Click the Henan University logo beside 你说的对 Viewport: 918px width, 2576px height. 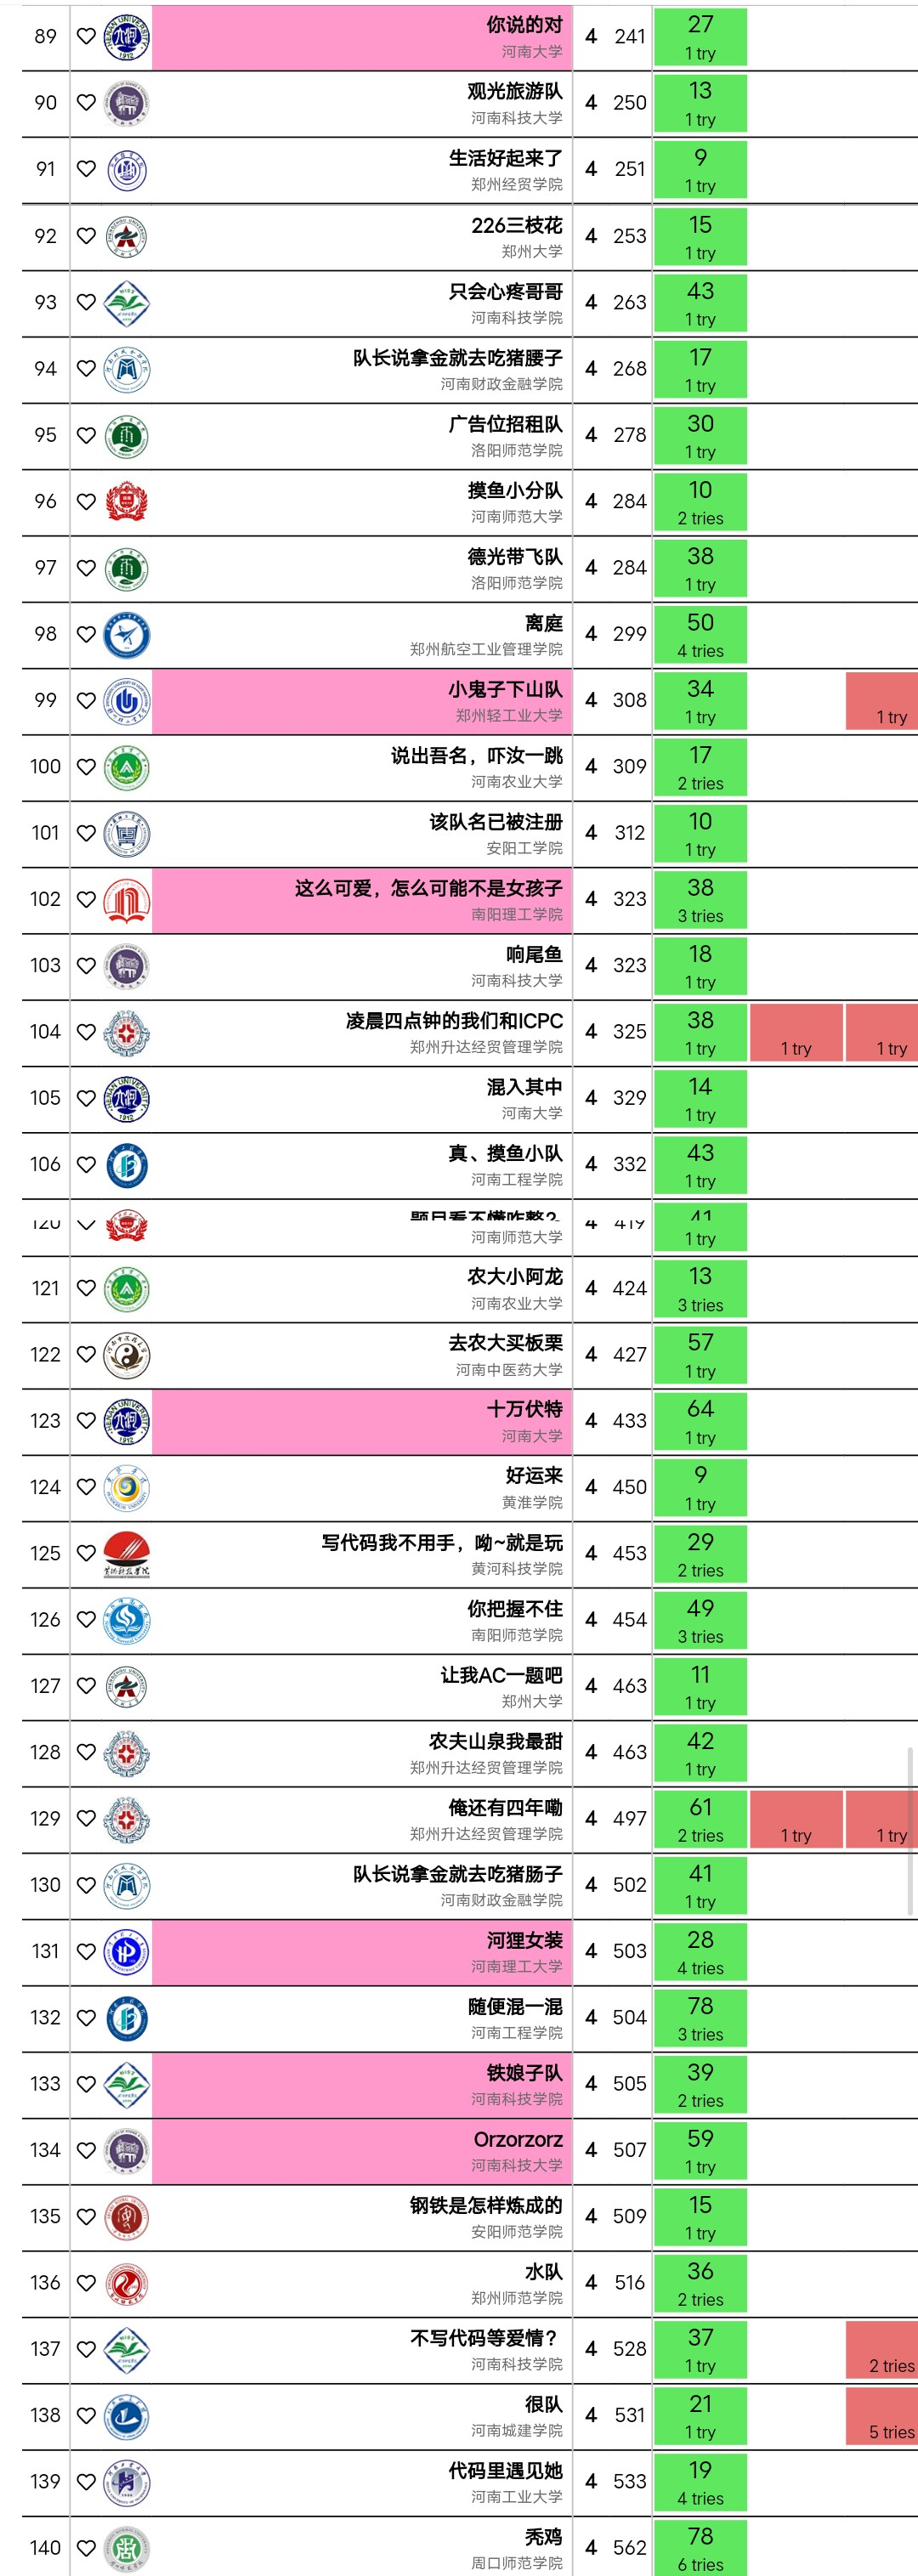click(125, 37)
